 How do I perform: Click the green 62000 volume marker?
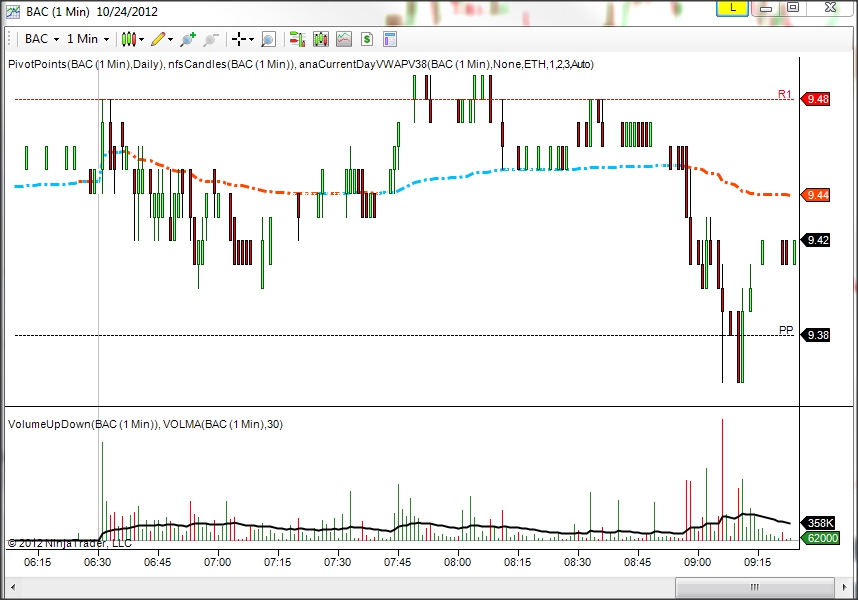(820, 538)
